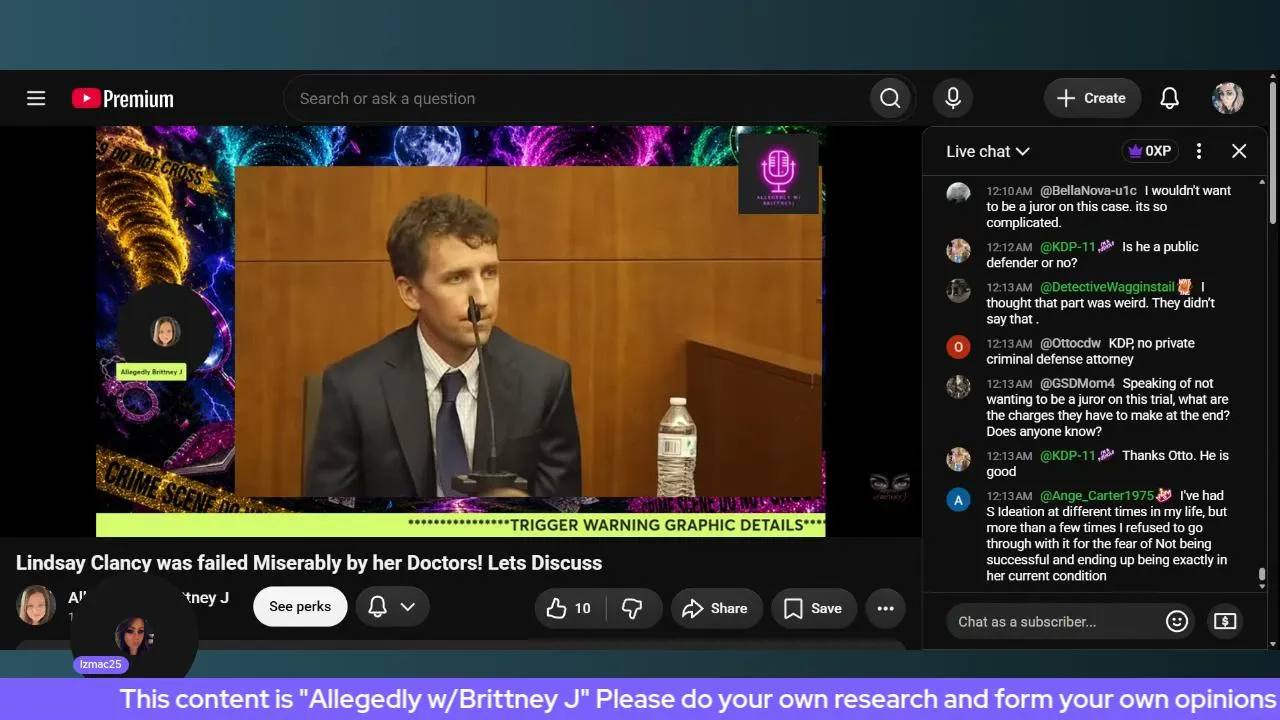Image resolution: width=1280 pixels, height=720 pixels.
Task: Expand the Live chat mode dropdown
Action: tap(988, 151)
